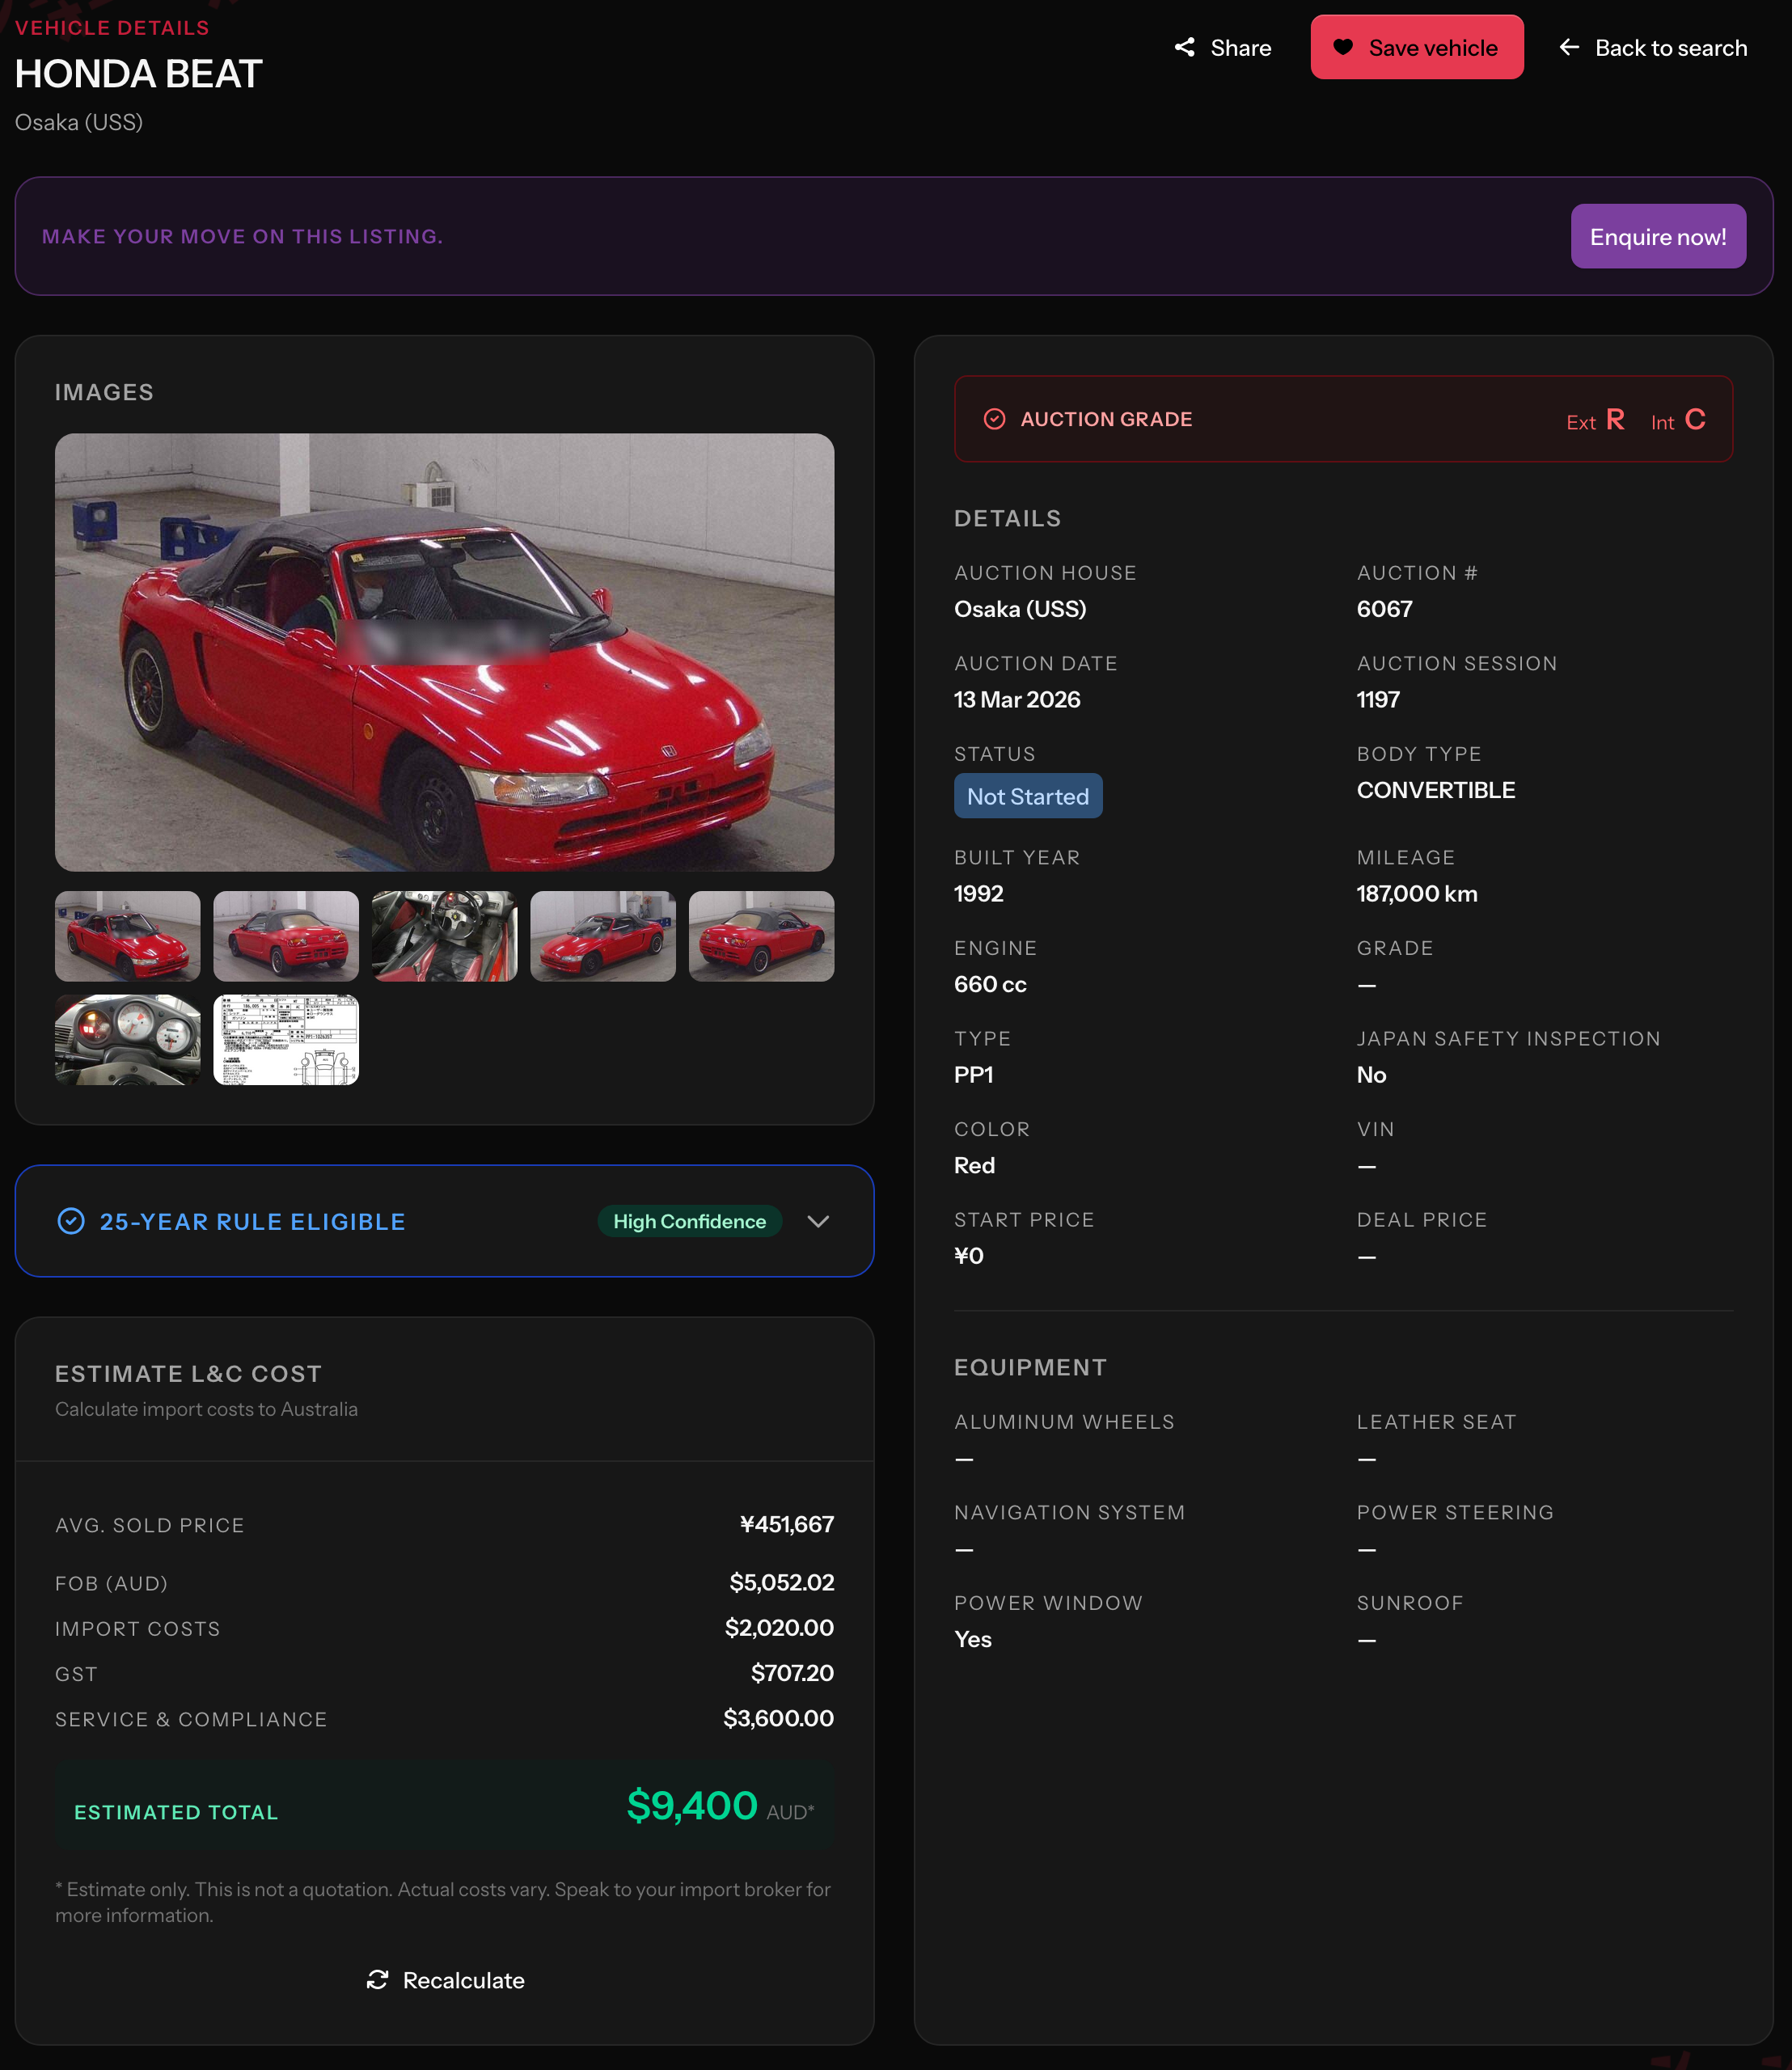Click the $9,400 estimated total

coord(692,1806)
